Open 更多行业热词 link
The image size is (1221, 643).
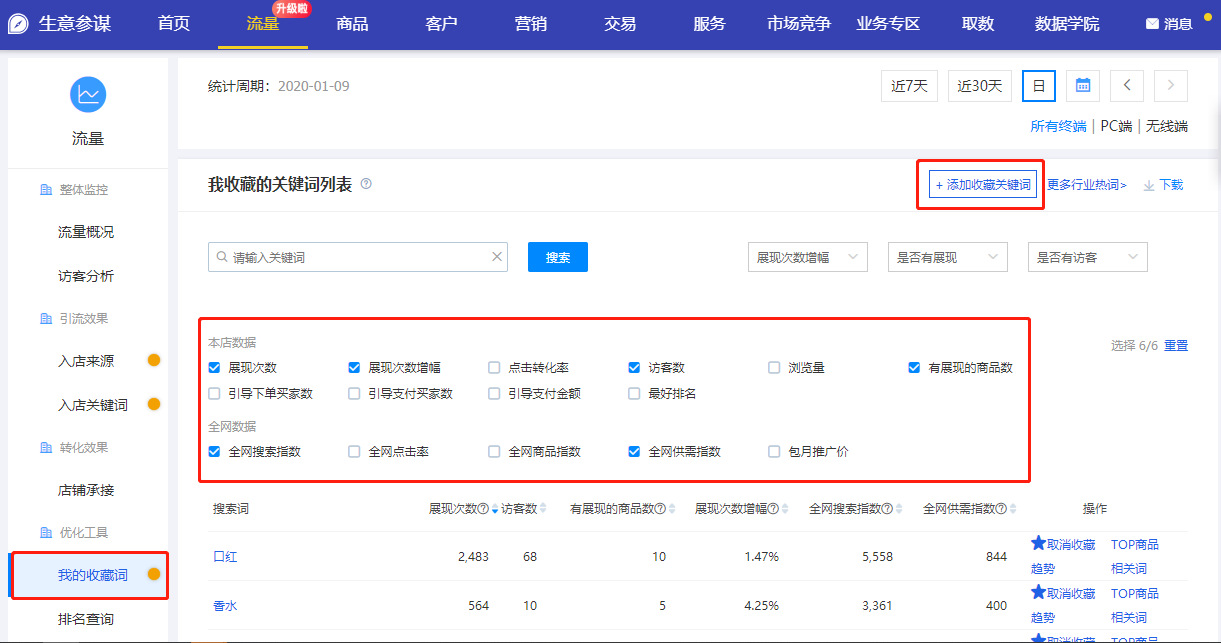click(x=1087, y=185)
